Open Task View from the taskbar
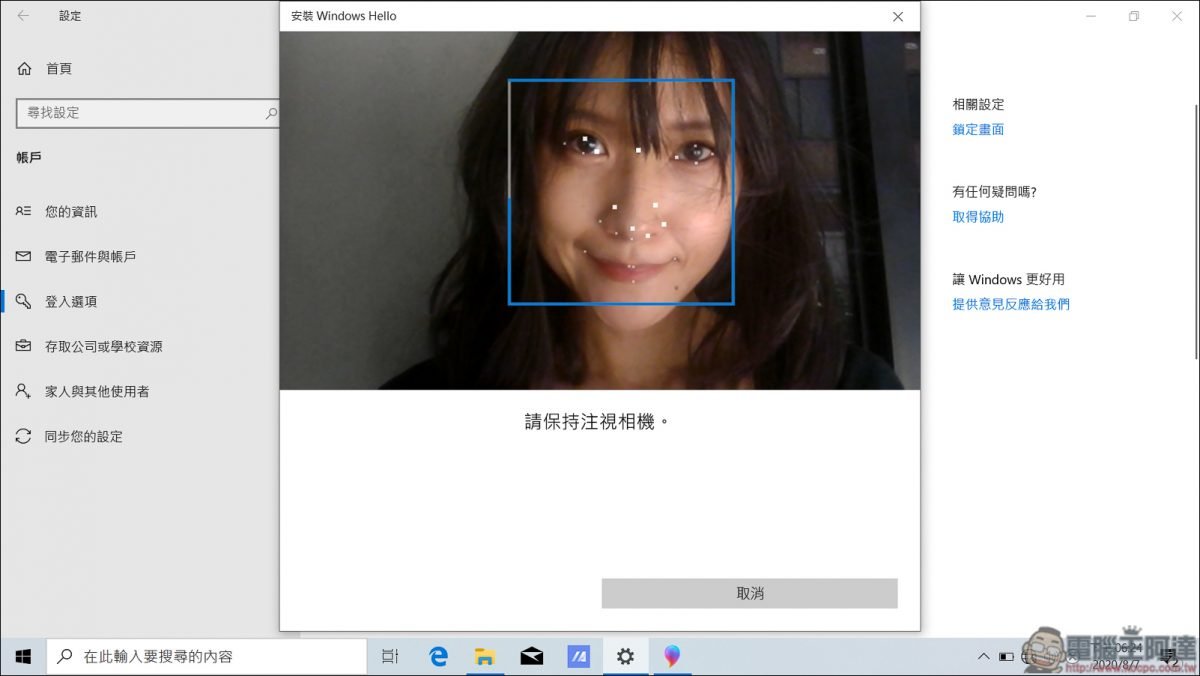This screenshot has width=1200, height=676. pos(390,657)
